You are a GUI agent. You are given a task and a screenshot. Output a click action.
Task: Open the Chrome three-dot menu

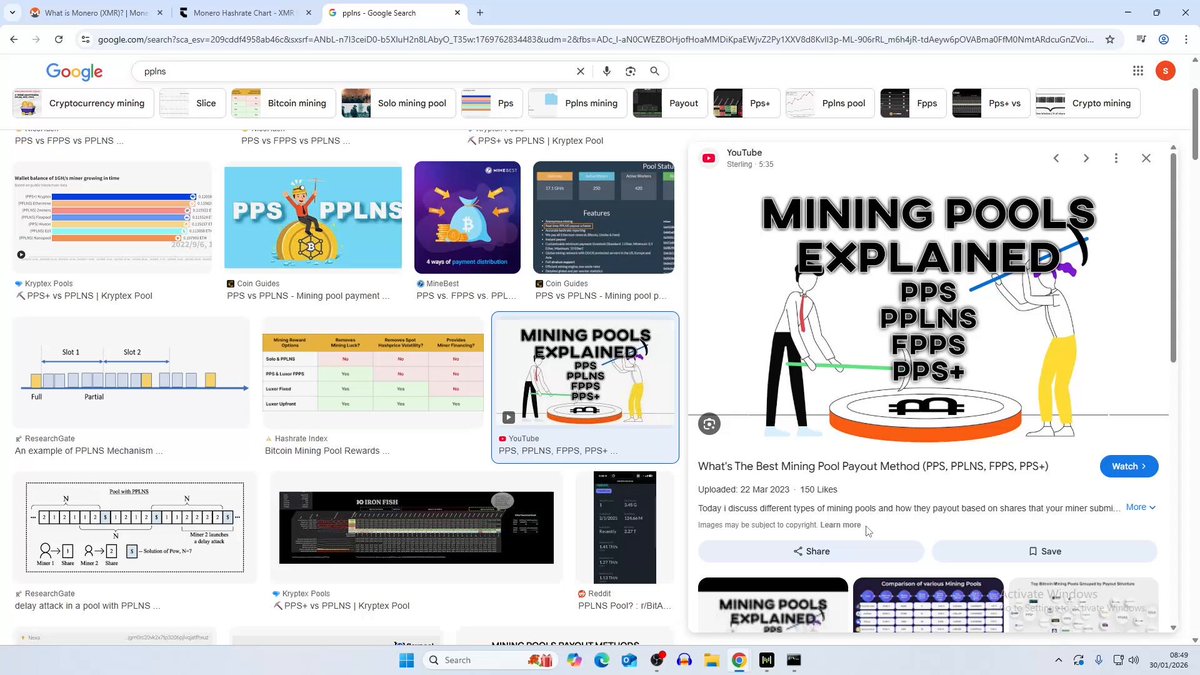(x=1186, y=39)
